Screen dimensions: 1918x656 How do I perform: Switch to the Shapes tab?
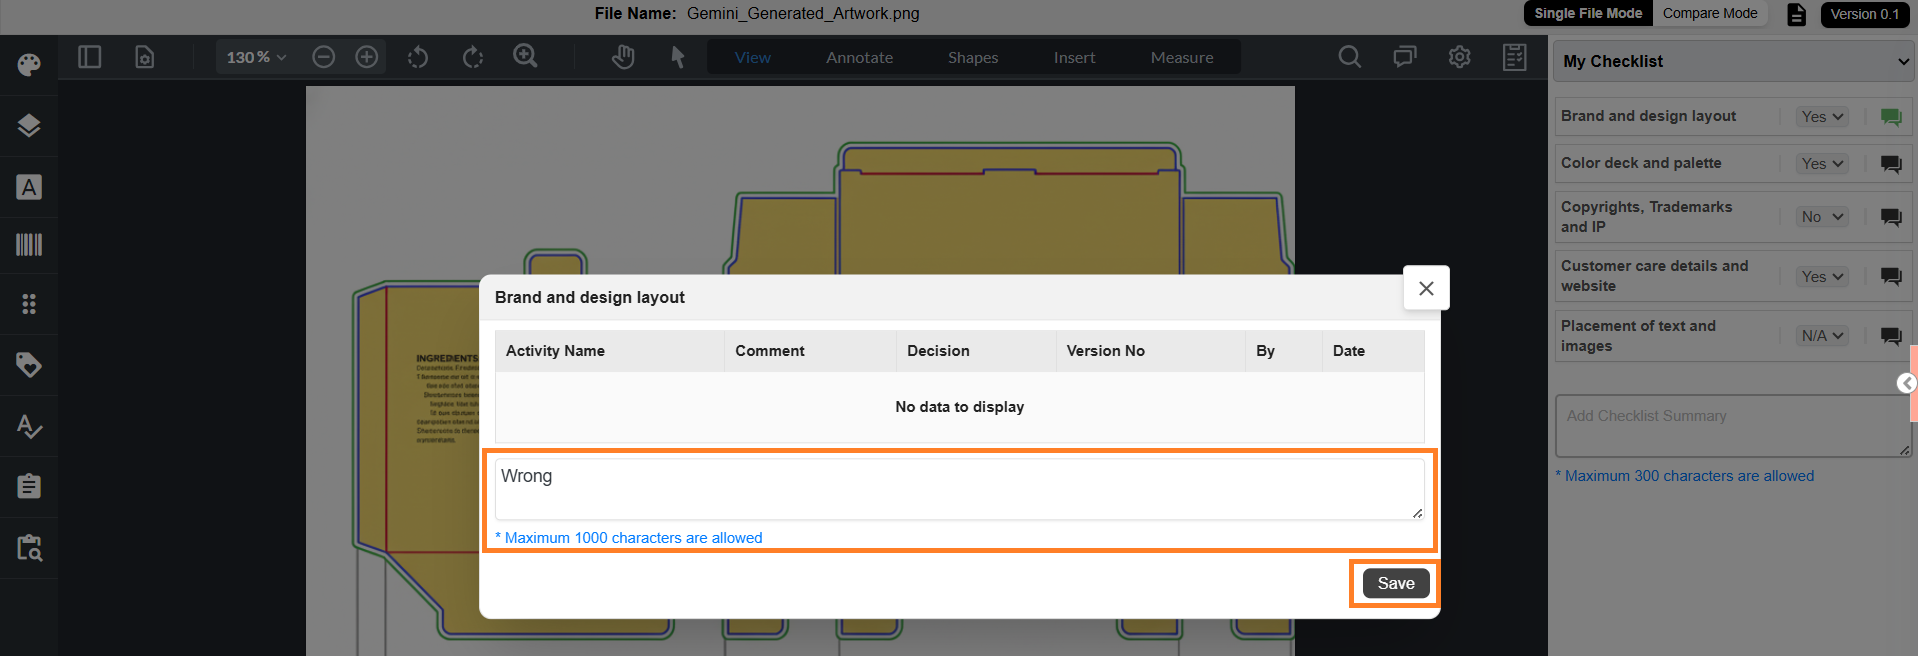pos(973,57)
